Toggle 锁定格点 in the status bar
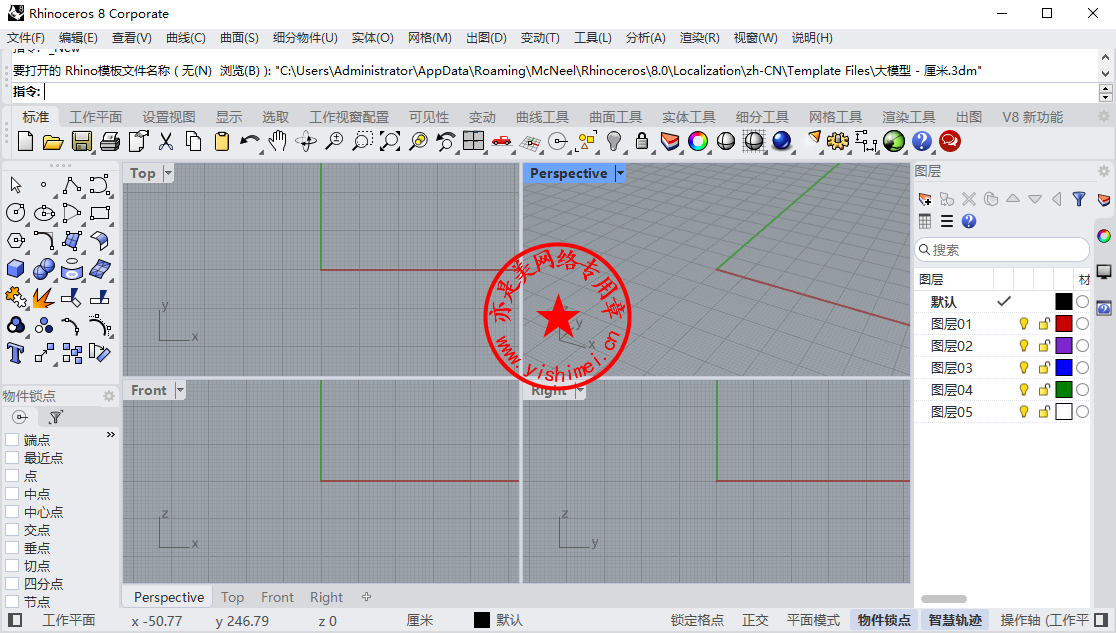 pos(697,620)
